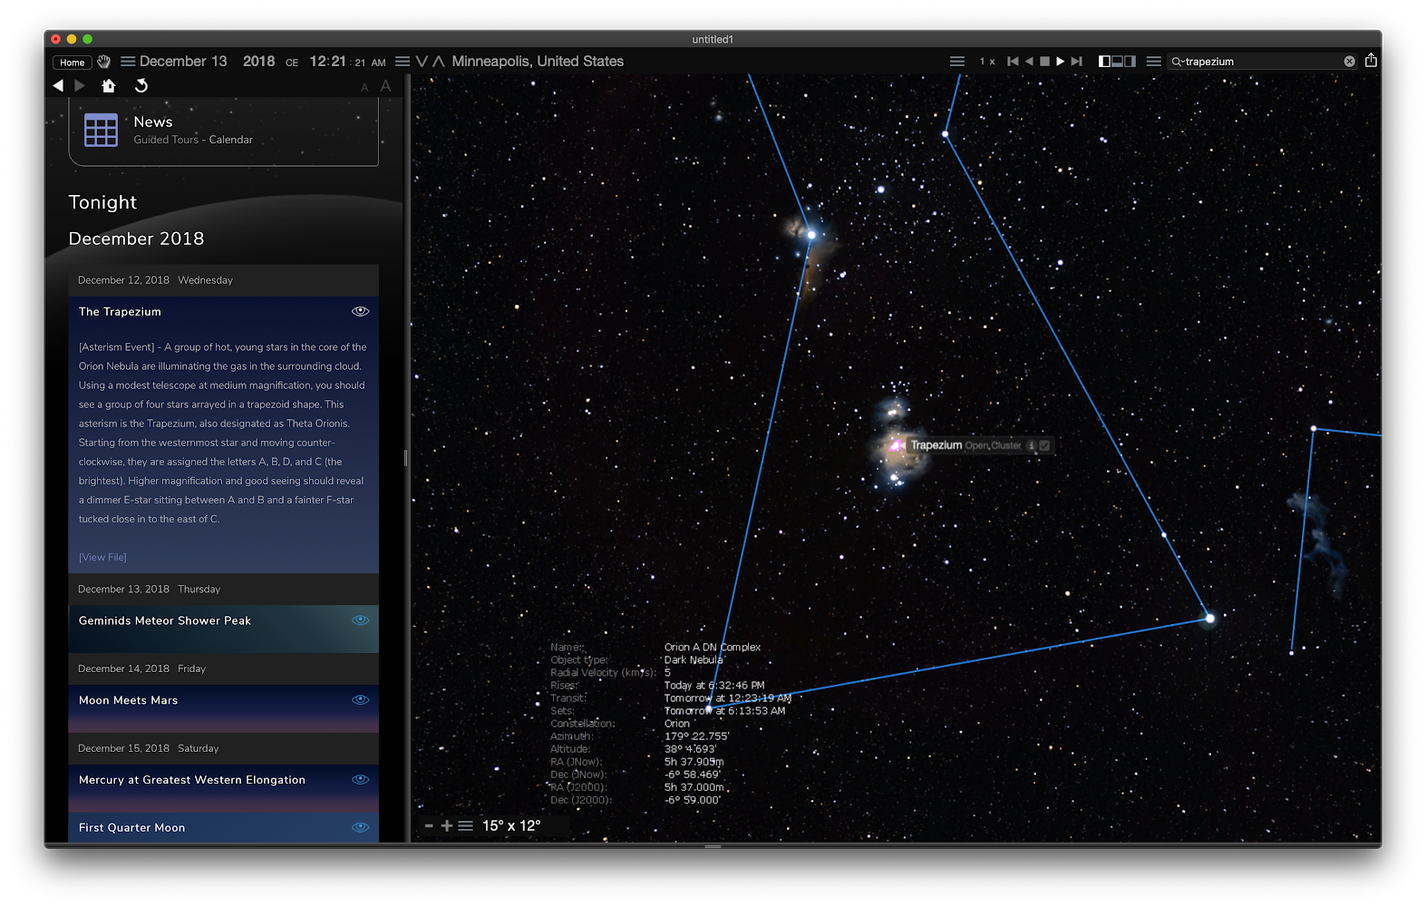The image size is (1426, 907).
Task: Select the middle panel layout icon
Action: point(1117,61)
